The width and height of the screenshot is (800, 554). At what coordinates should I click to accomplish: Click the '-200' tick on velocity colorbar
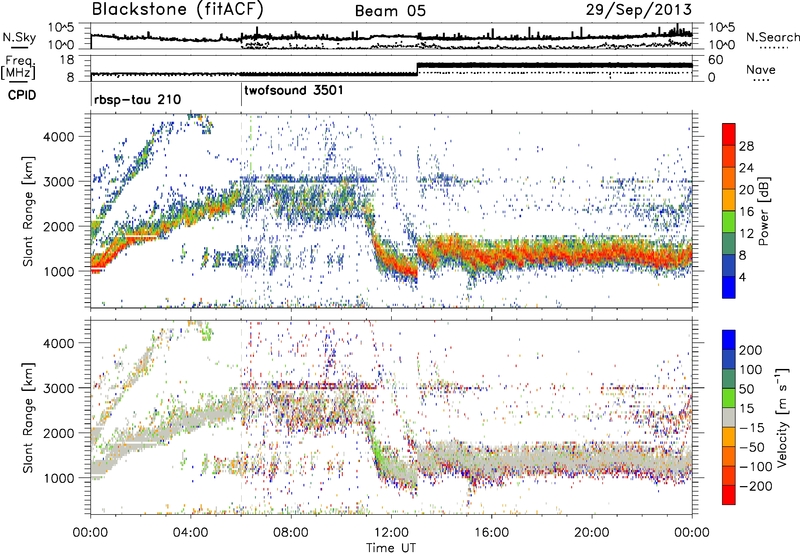click(x=756, y=486)
